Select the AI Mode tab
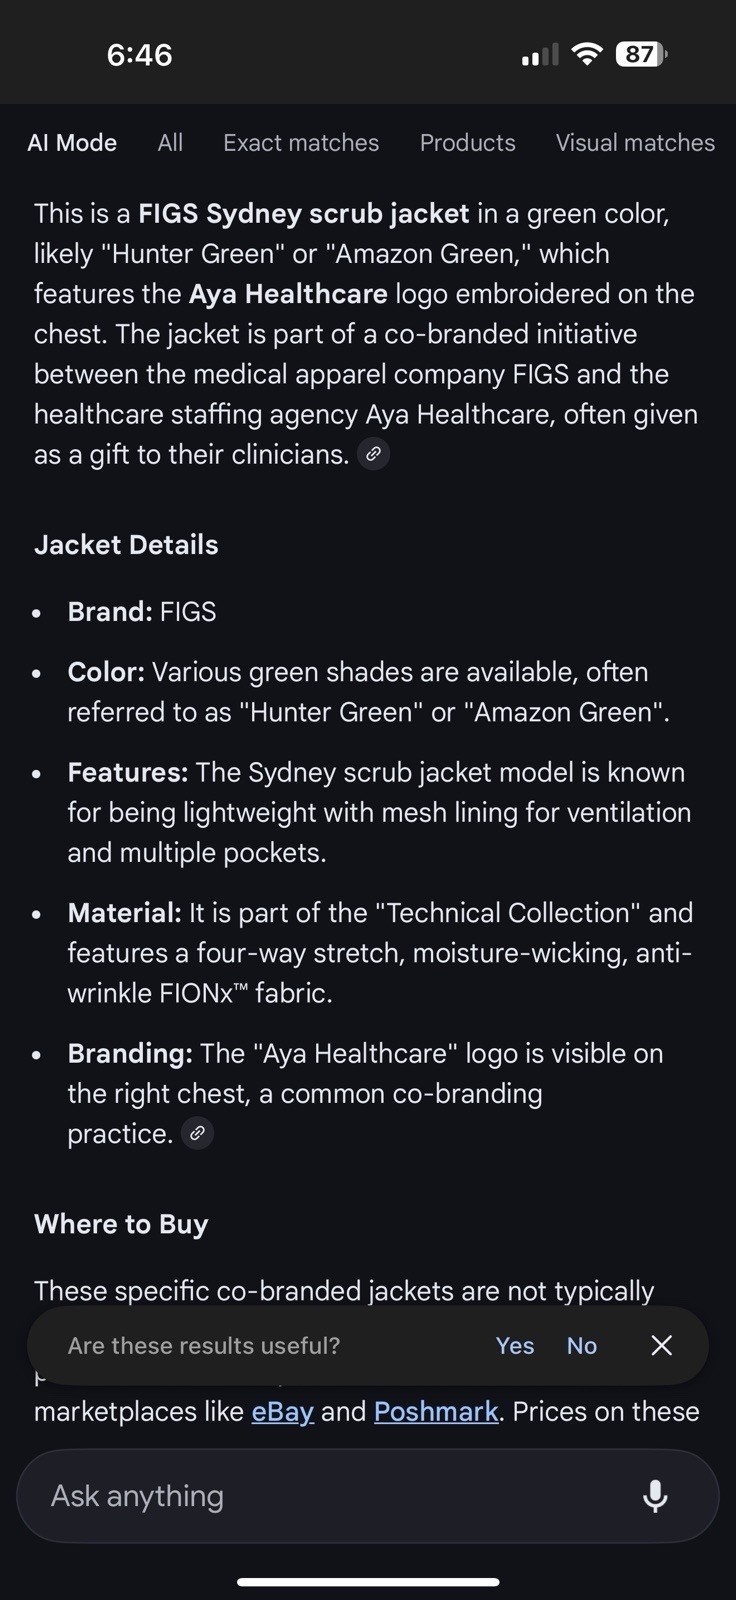Viewport: 736px width, 1600px height. pos(71,143)
